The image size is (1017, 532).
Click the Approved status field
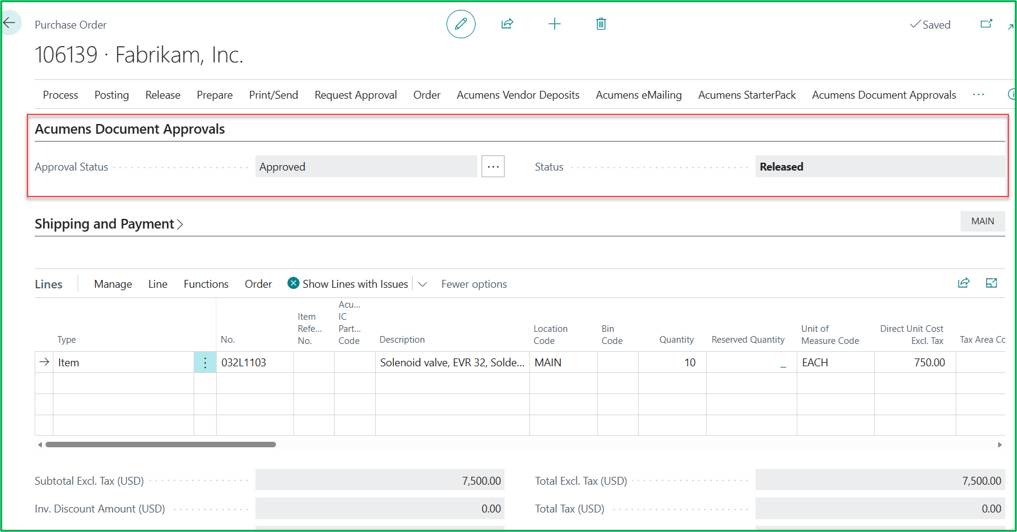(x=366, y=167)
